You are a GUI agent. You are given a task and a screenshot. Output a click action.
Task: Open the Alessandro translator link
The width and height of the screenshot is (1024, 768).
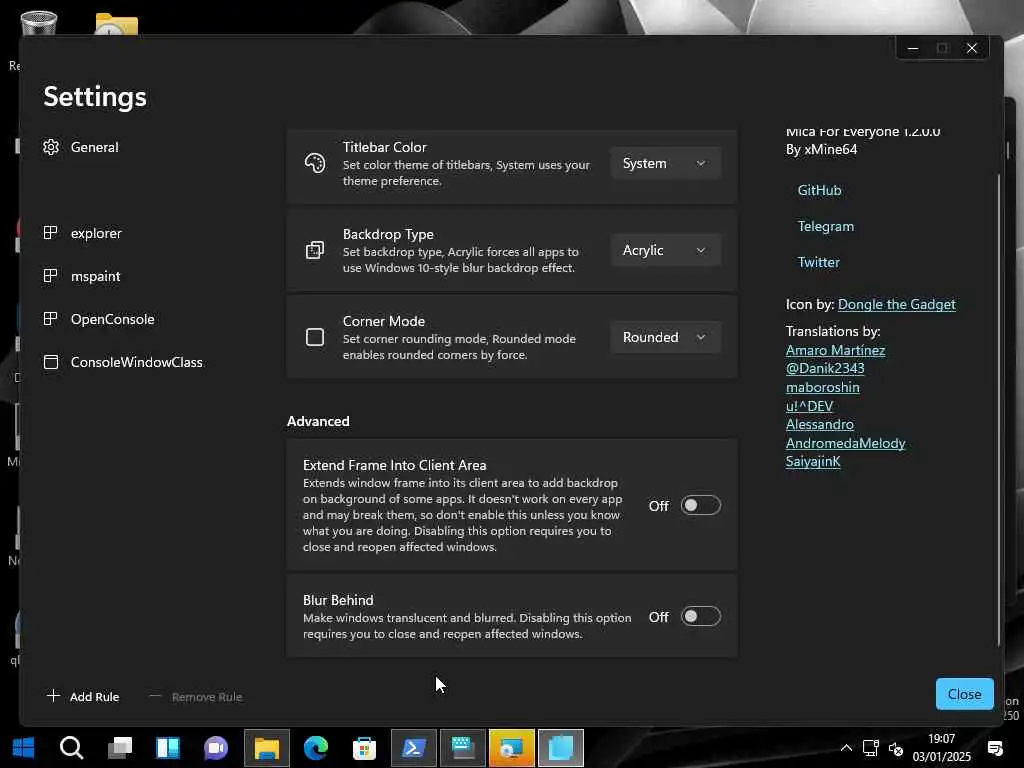(820, 424)
